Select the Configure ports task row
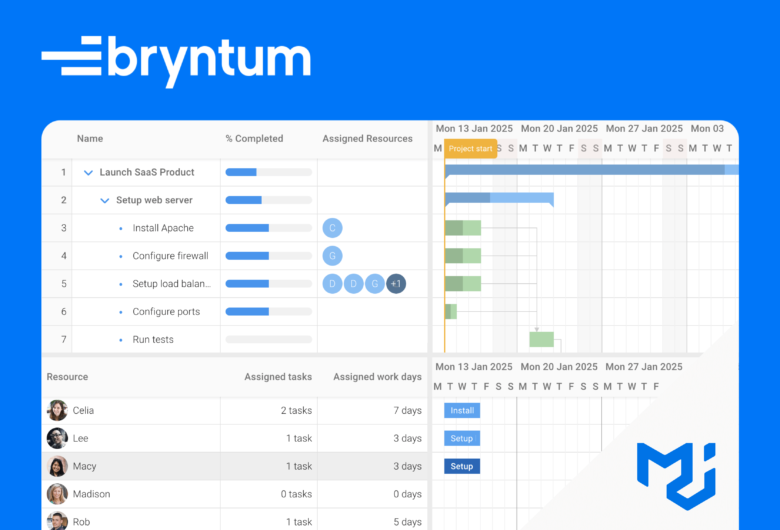 (x=235, y=312)
